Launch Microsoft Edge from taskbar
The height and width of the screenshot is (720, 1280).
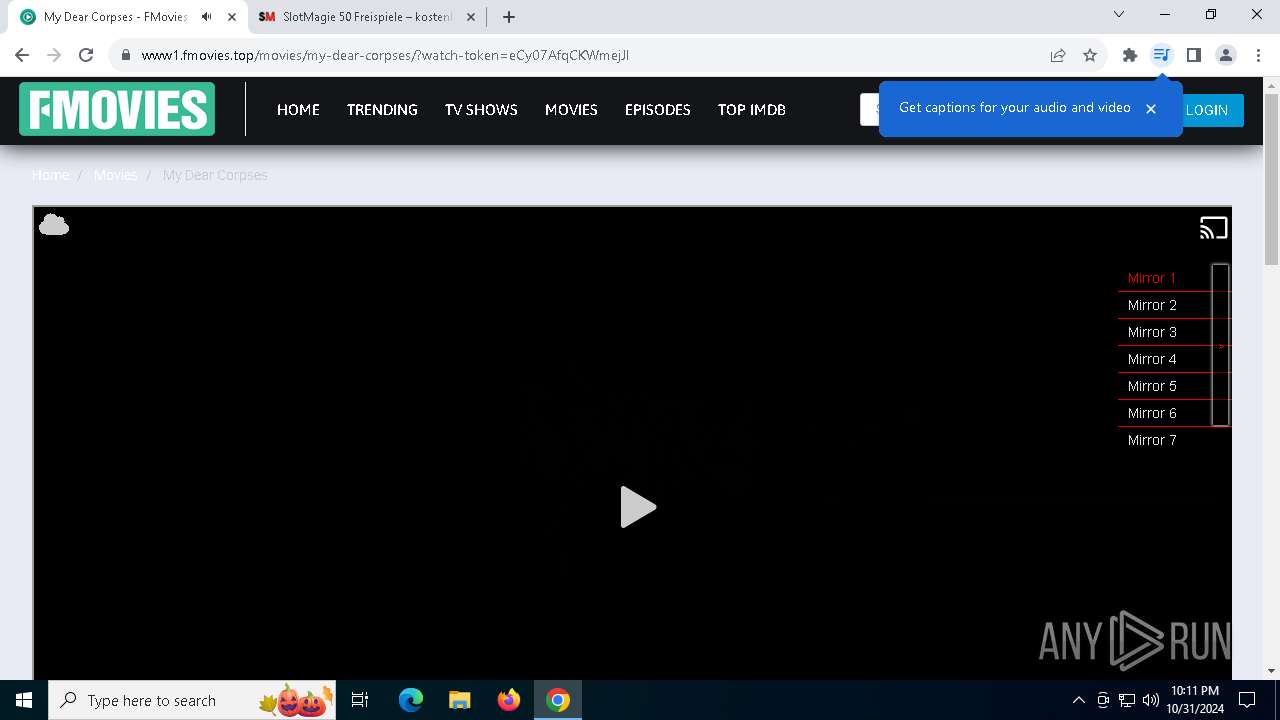click(411, 700)
